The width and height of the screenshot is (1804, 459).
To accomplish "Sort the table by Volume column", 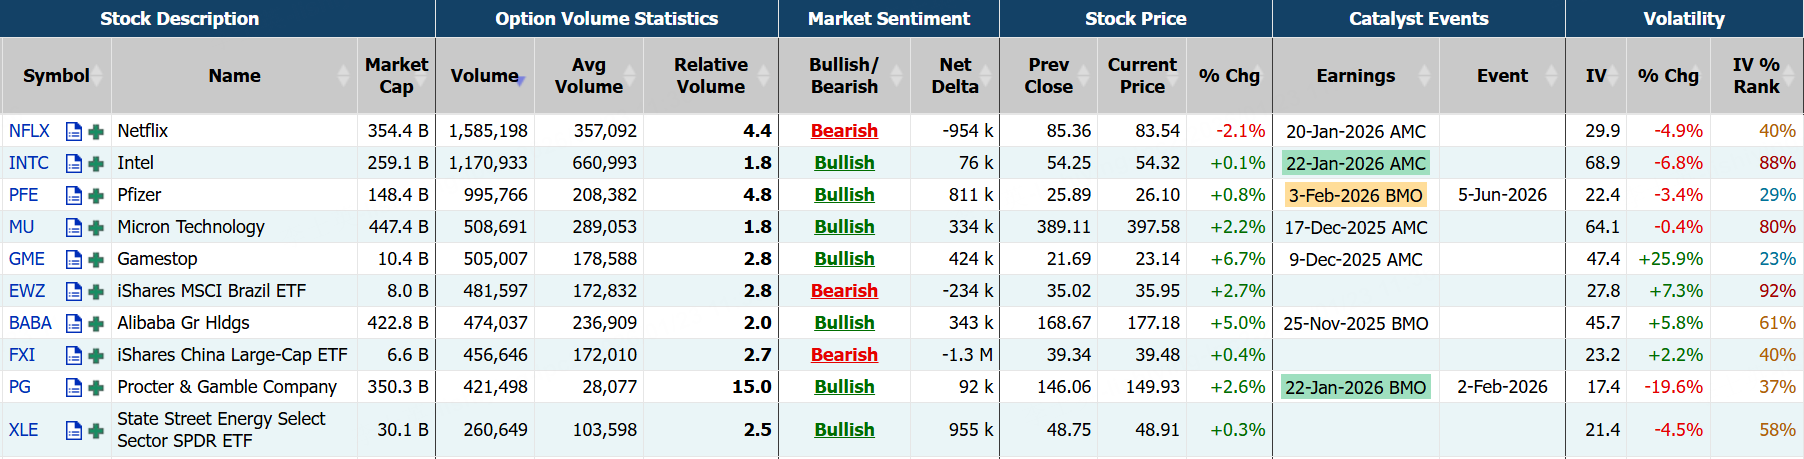I will [485, 76].
